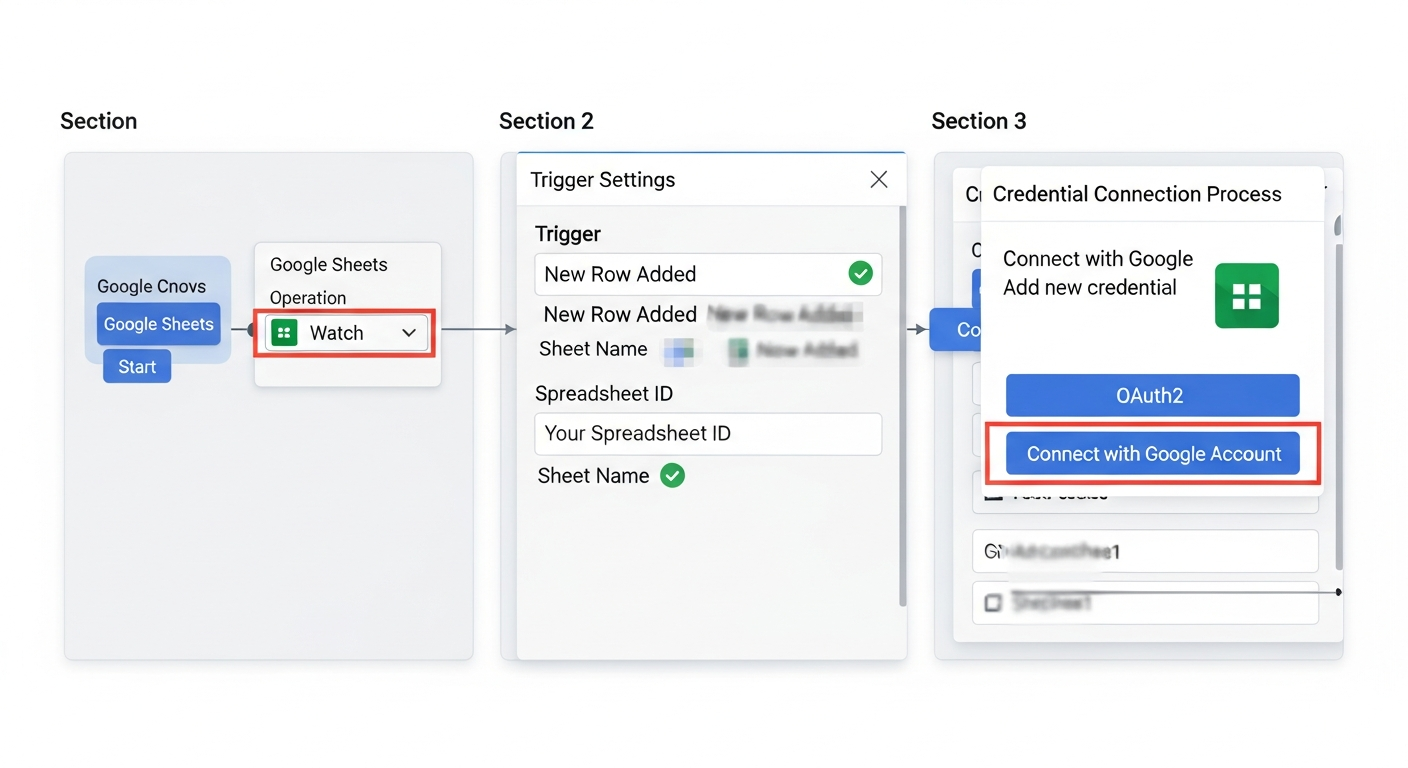Image resolution: width=1408 pixels, height=768 pixels.
Task: Expand the Watch operation dropdown chevron
Action: (409, 333)
